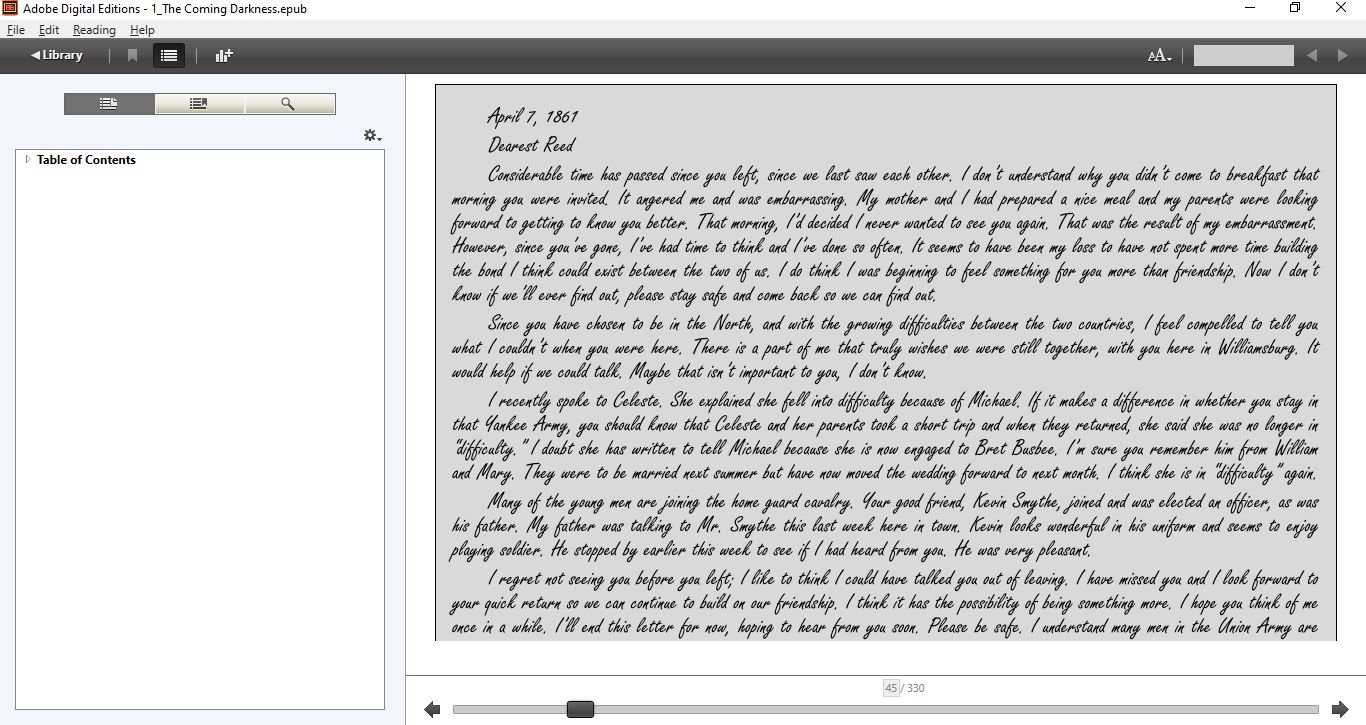Turn to the next page with the bottom arrow

[x=1340, y=709]
